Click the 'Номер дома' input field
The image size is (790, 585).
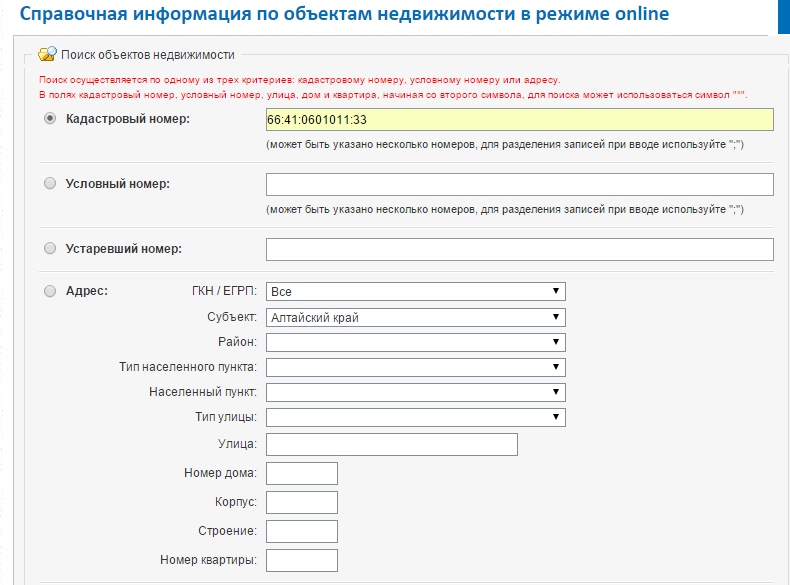tap(302, 473)
